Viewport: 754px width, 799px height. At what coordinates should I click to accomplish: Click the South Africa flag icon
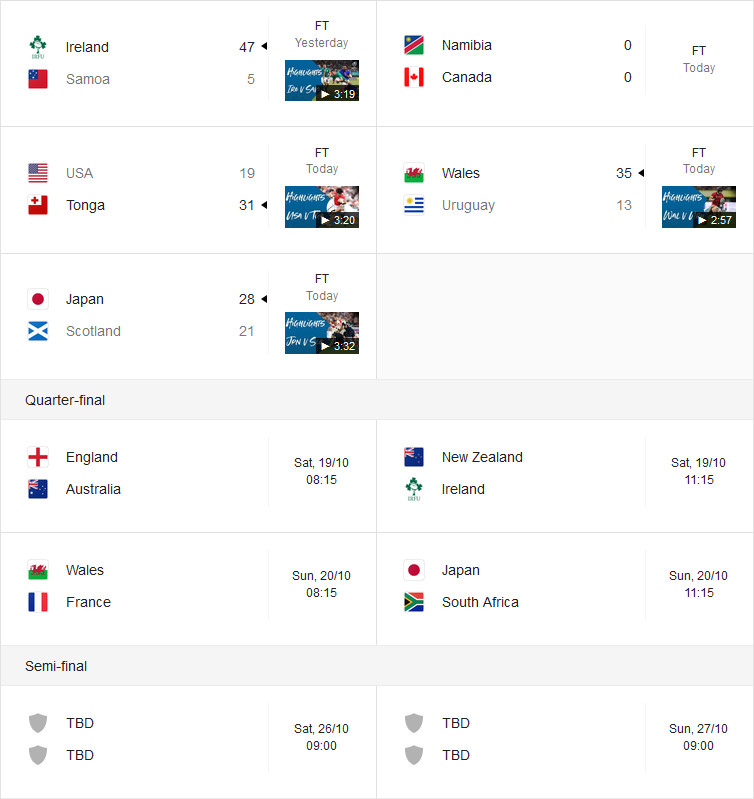[x=414, y=602]
